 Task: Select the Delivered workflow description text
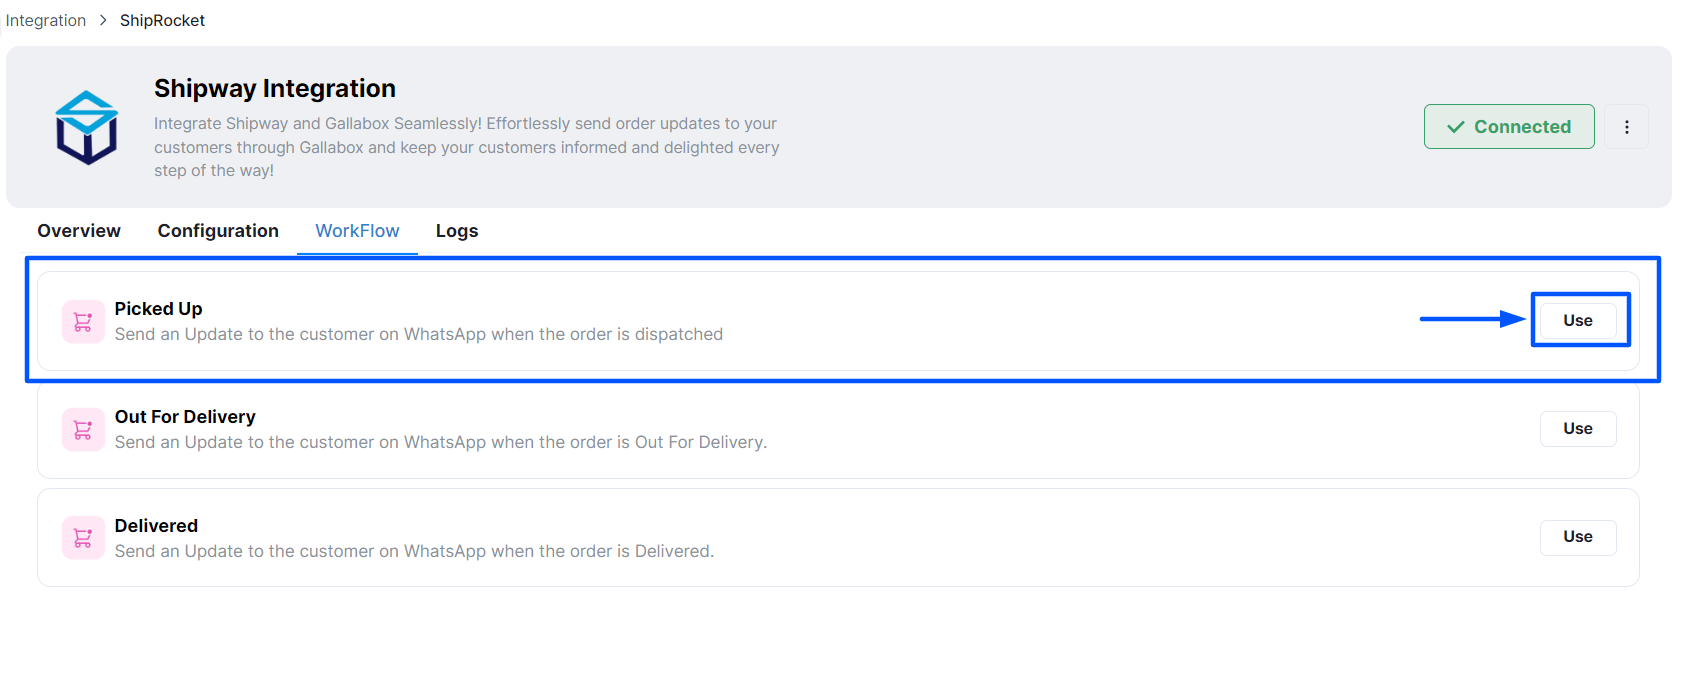click(414, 551)
